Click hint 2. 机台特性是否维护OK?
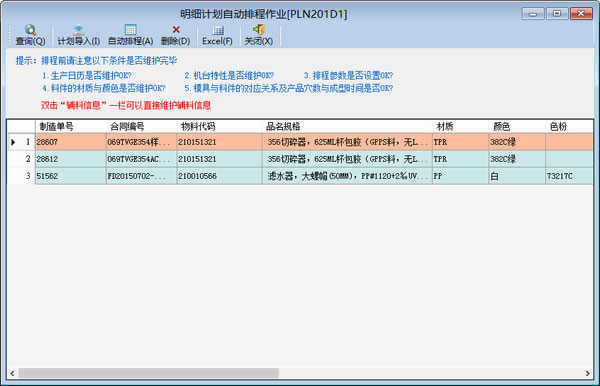Image resolution: width=600 pixels, height=386 pixels. [x=229, y=75]
